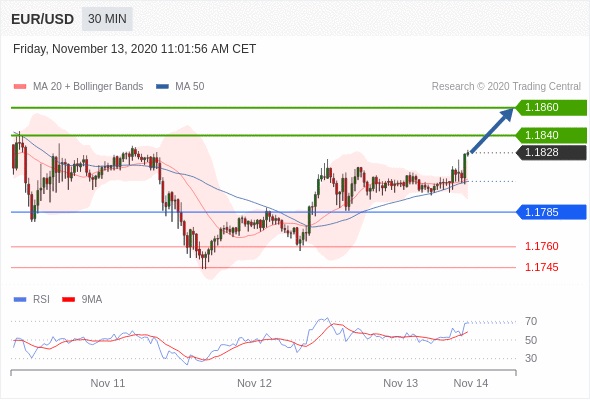
Task: Click the 1.1760 red support label
Action: tap(542, 246)
